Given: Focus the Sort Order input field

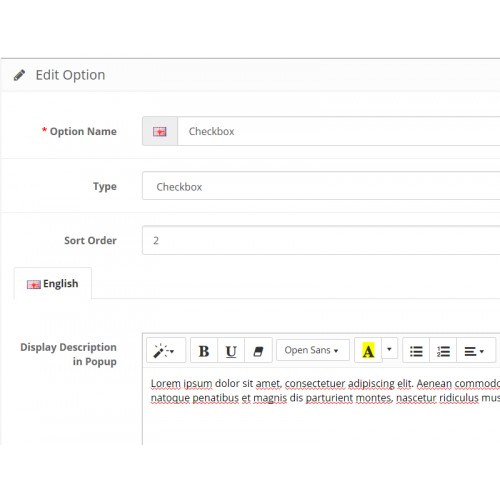Looking at the screenshot, I should coord(321,240).
